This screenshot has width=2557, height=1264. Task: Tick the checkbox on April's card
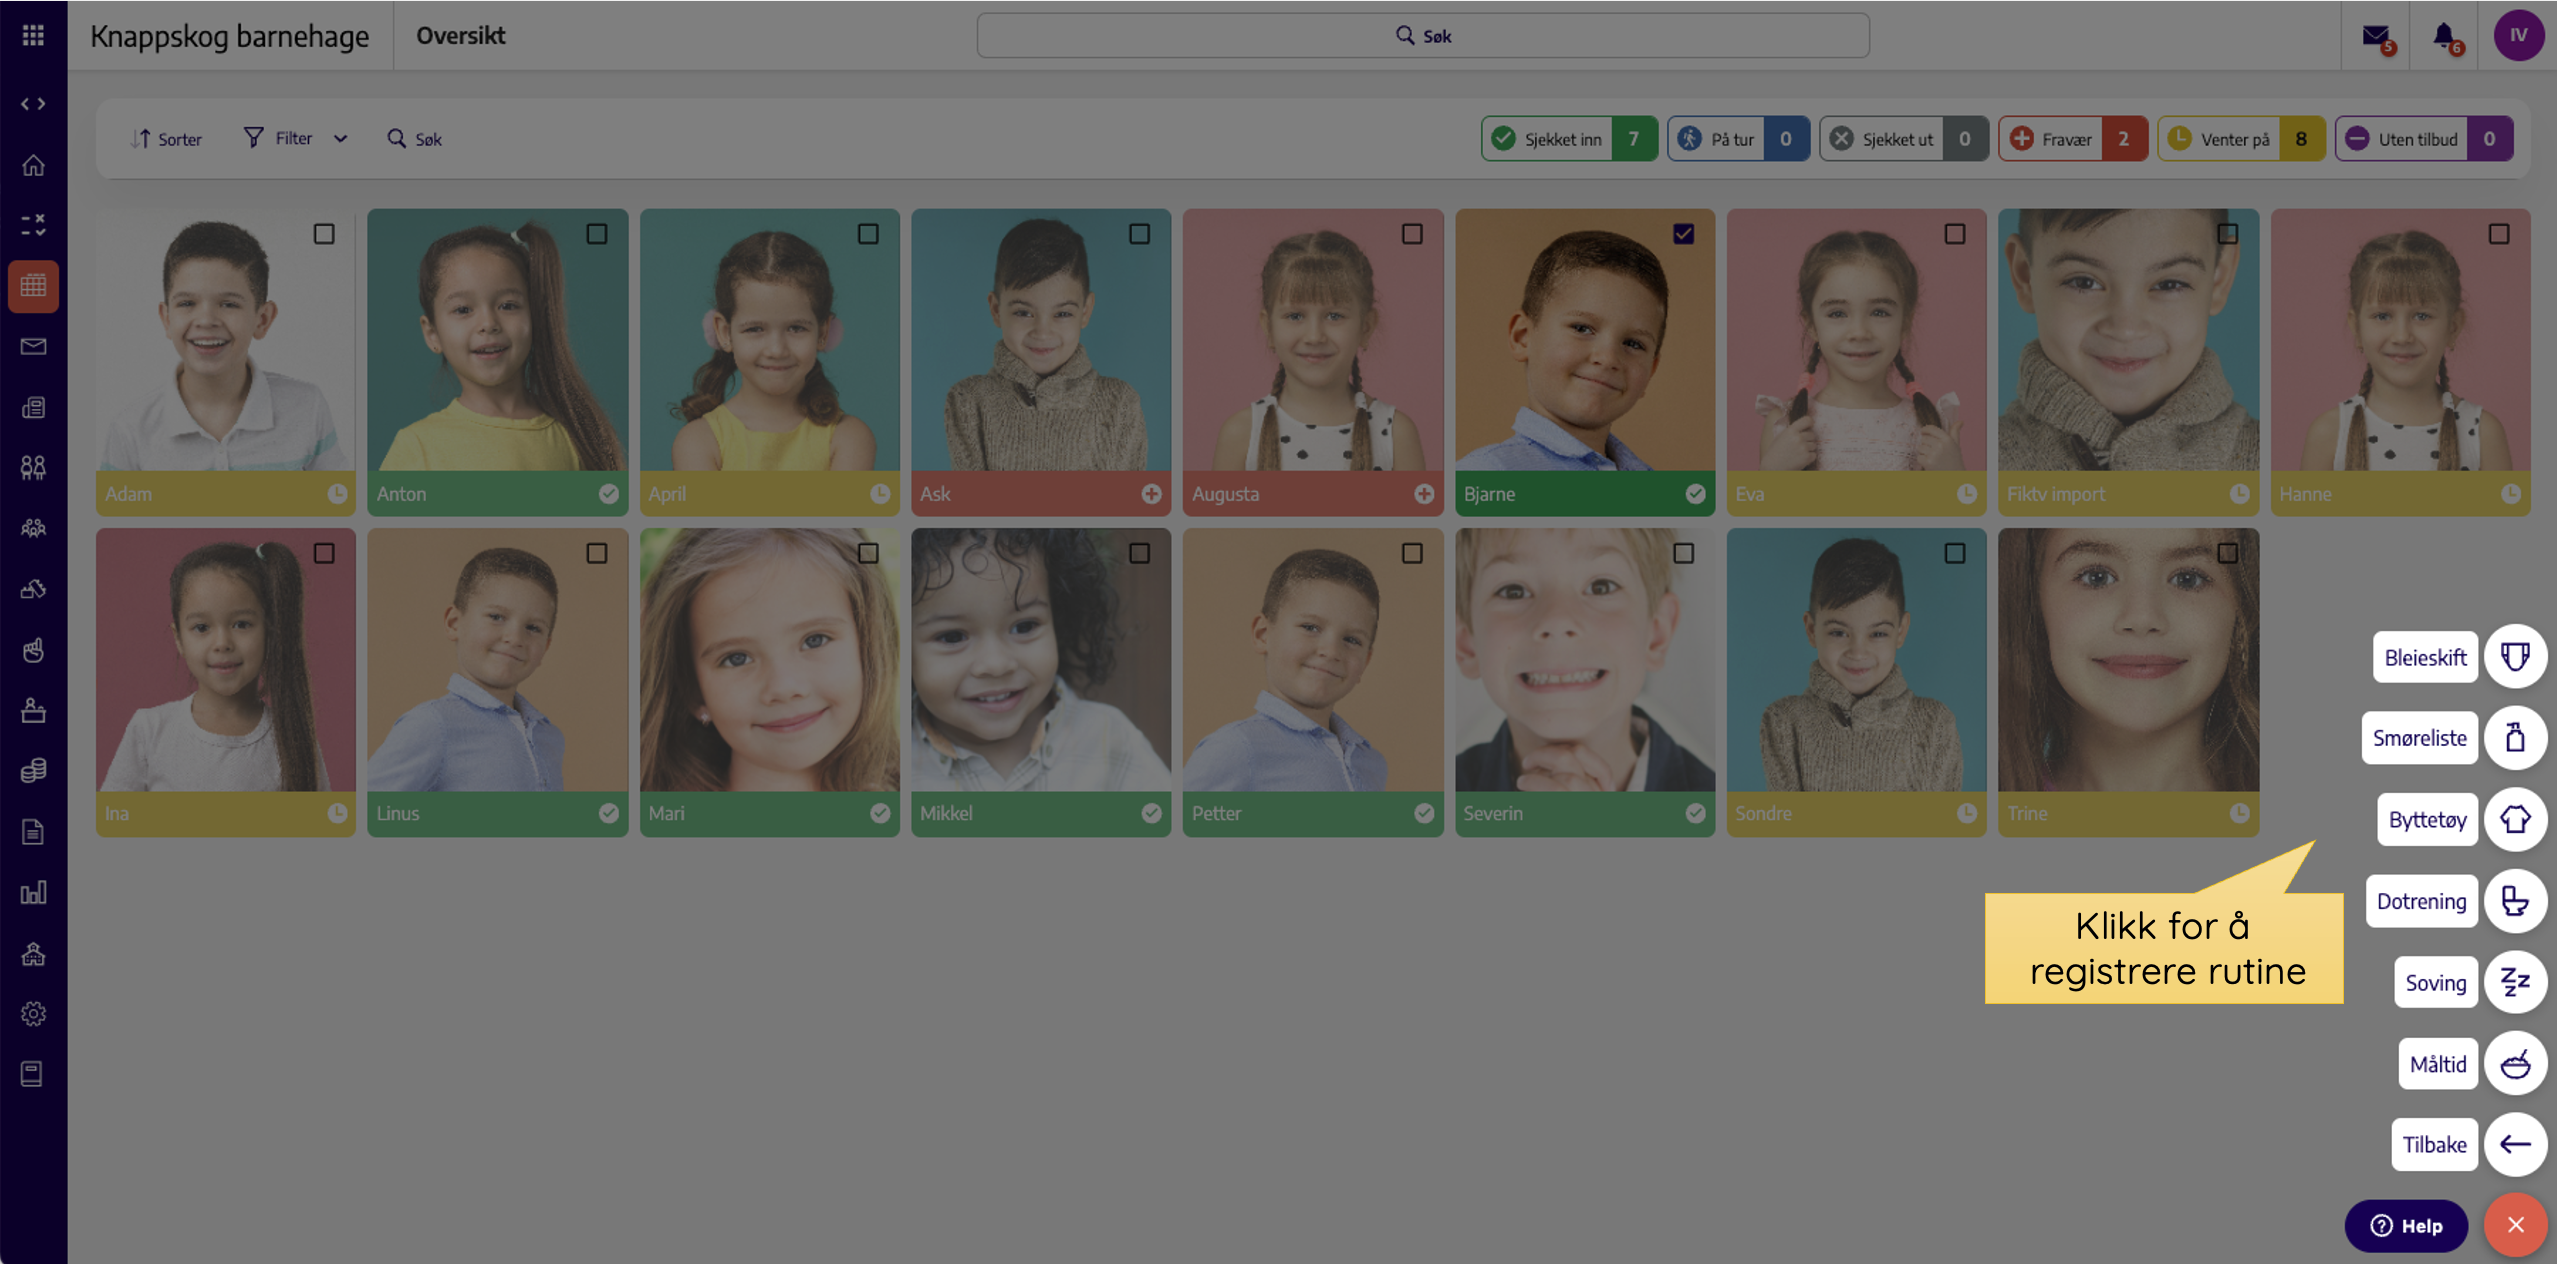coord(868,234)
